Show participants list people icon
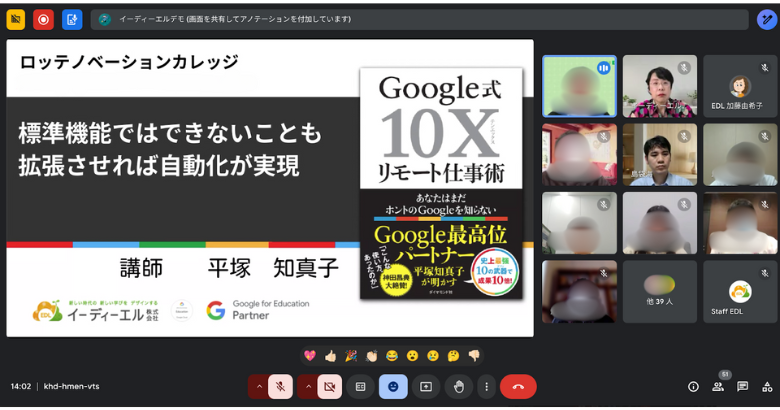The image size is (780, 410). tap(718, 387)
